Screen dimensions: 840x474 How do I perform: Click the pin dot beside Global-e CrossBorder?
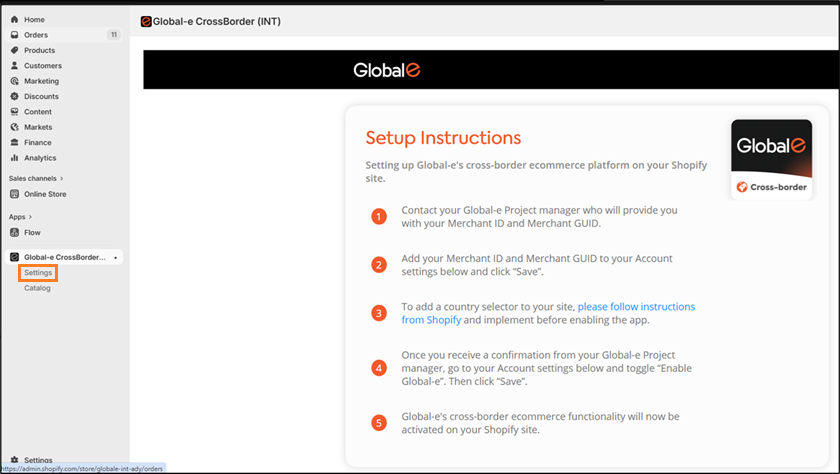point(116,258)
